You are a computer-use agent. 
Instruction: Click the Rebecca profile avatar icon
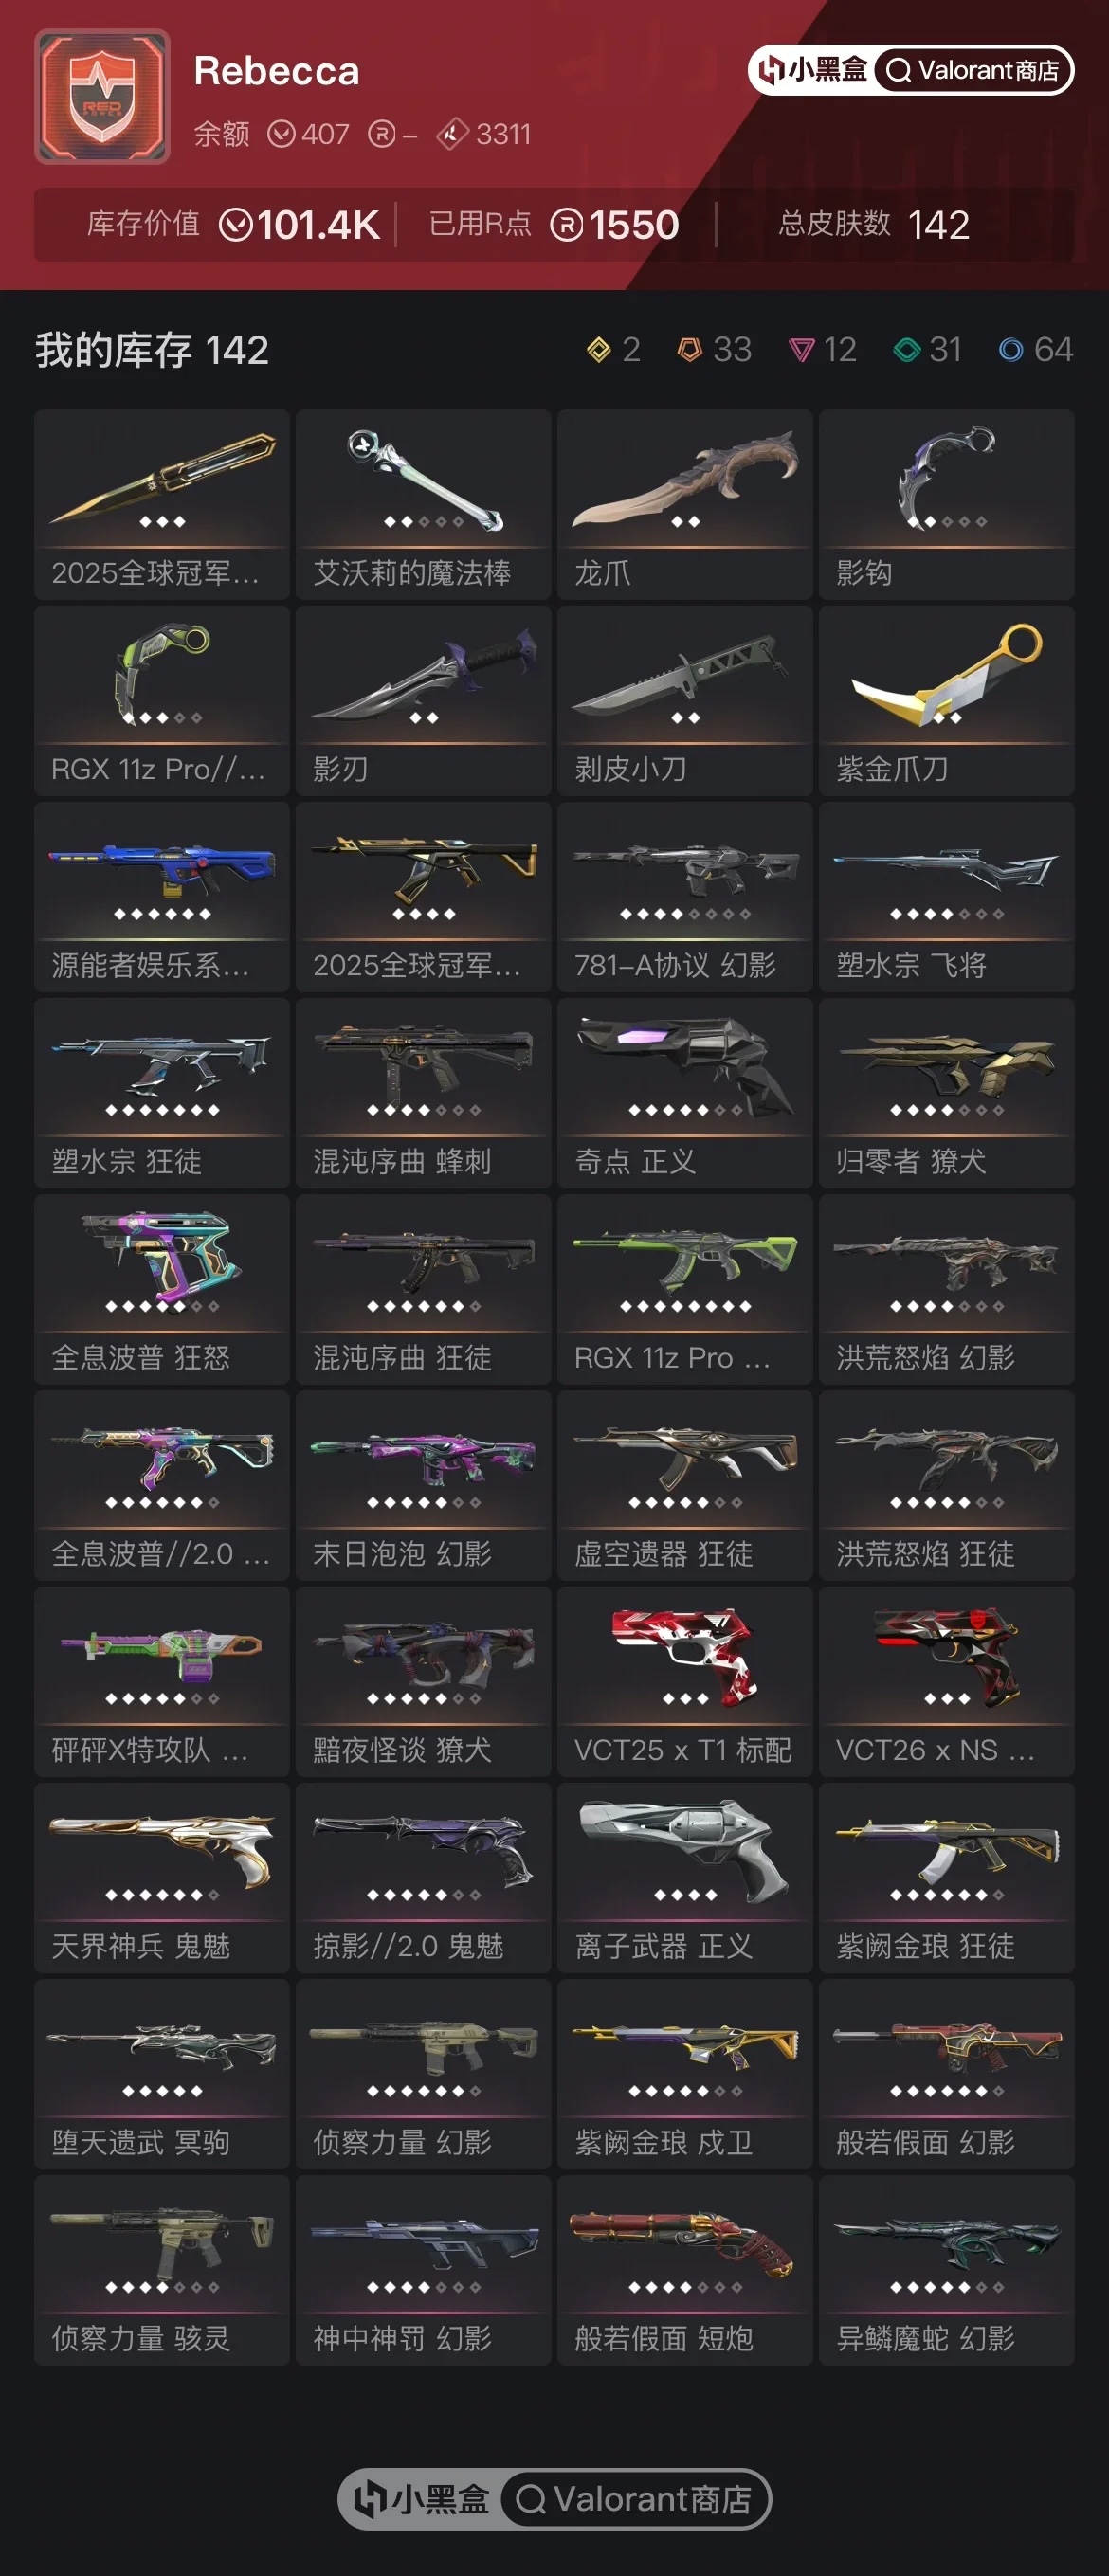[x=102, y=96]
